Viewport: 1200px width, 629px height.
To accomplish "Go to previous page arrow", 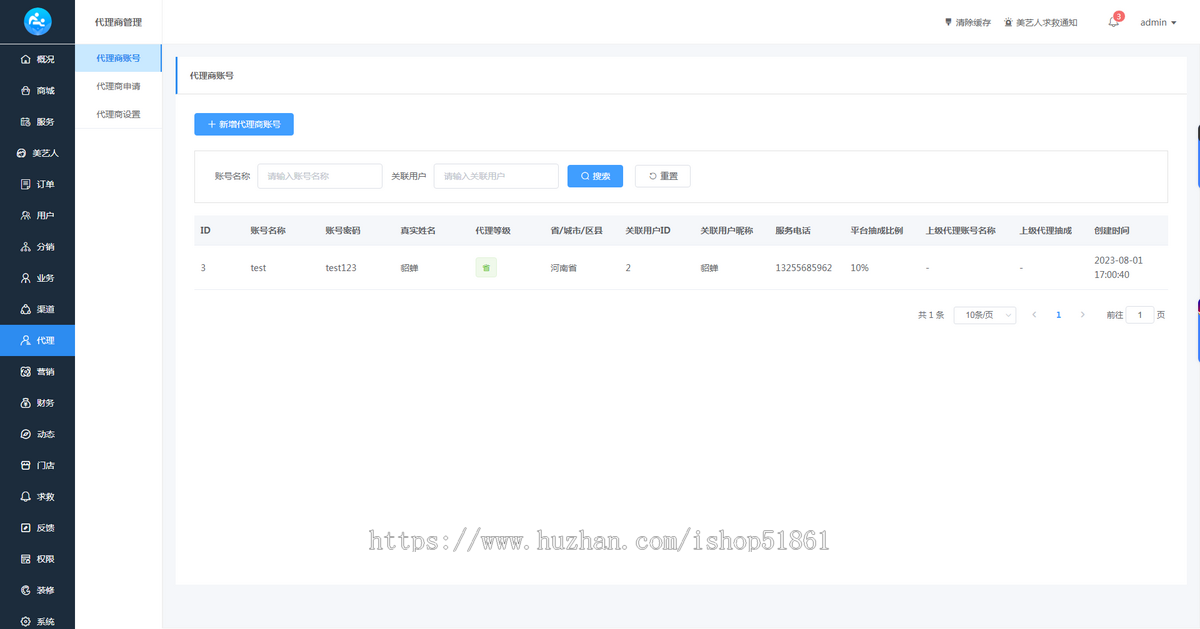I will click(x=1035, y=314).
